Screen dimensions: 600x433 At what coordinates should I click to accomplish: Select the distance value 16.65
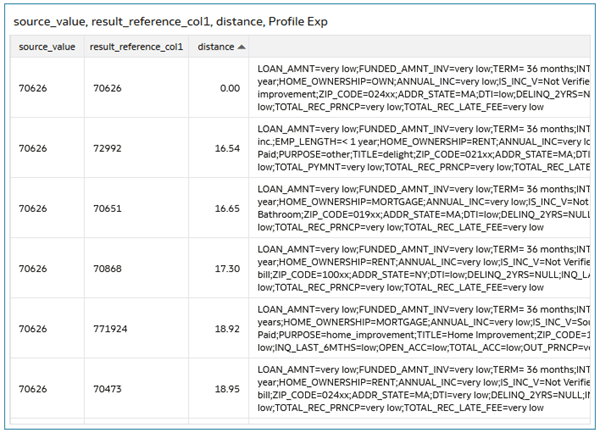click(x=227, y=208)
